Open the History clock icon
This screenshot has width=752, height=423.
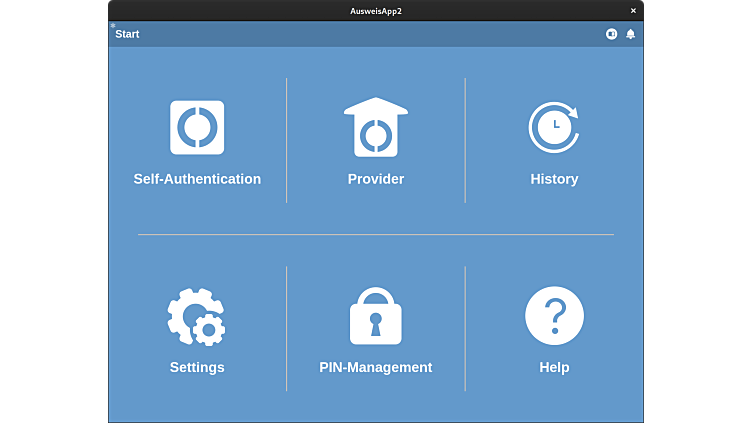(554, 127)
